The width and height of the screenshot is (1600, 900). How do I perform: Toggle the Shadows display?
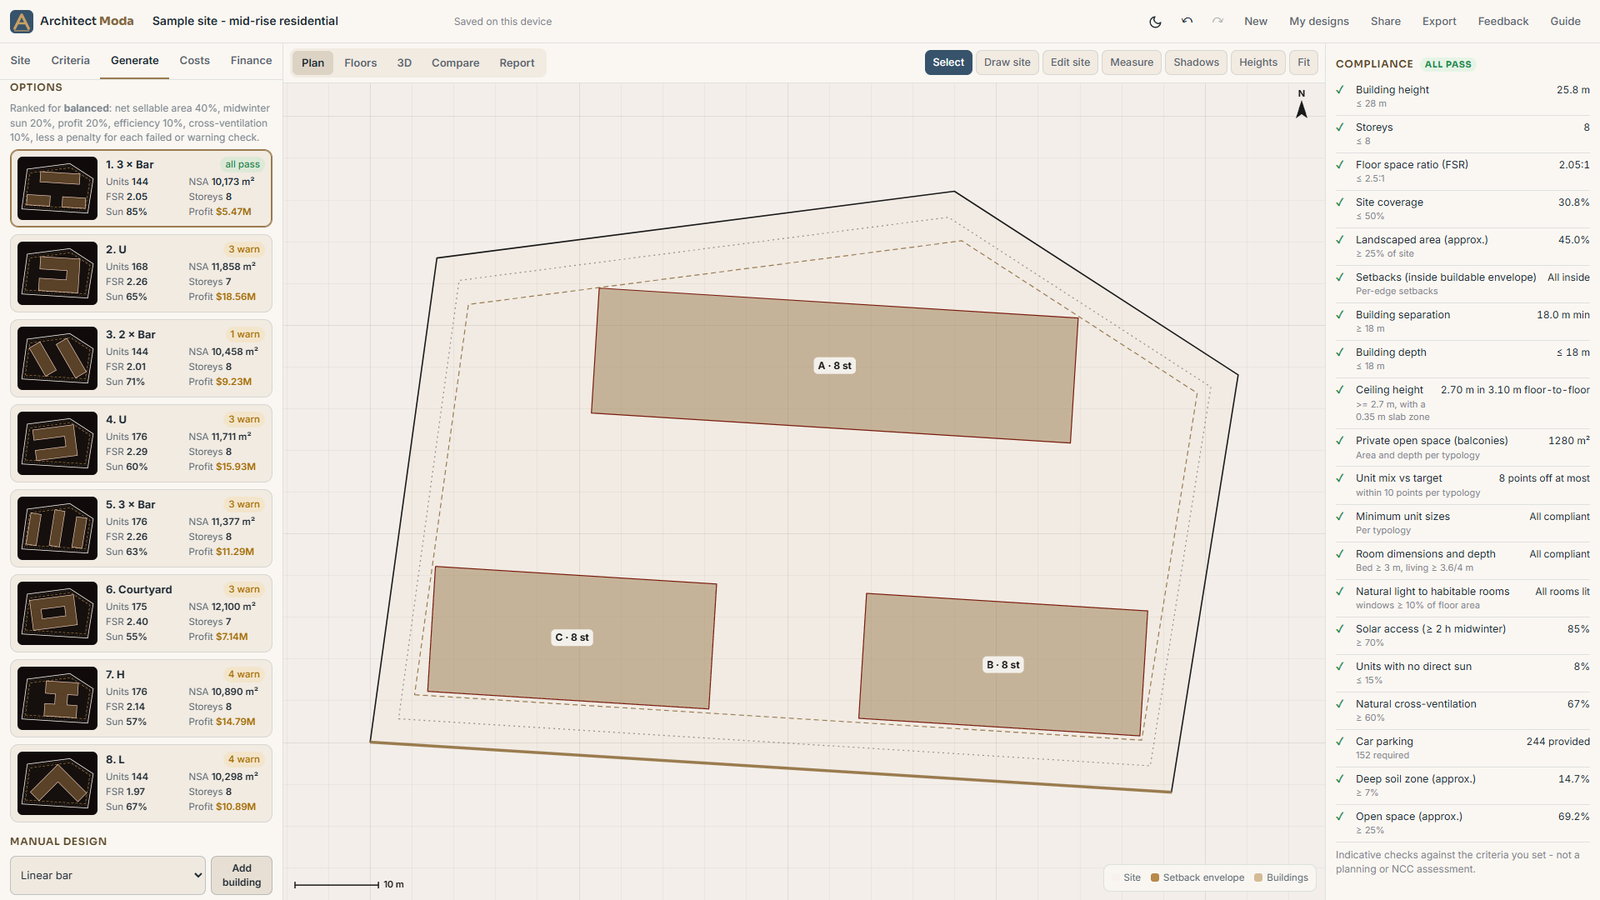pyautogui.click(x=1196, y=62)
